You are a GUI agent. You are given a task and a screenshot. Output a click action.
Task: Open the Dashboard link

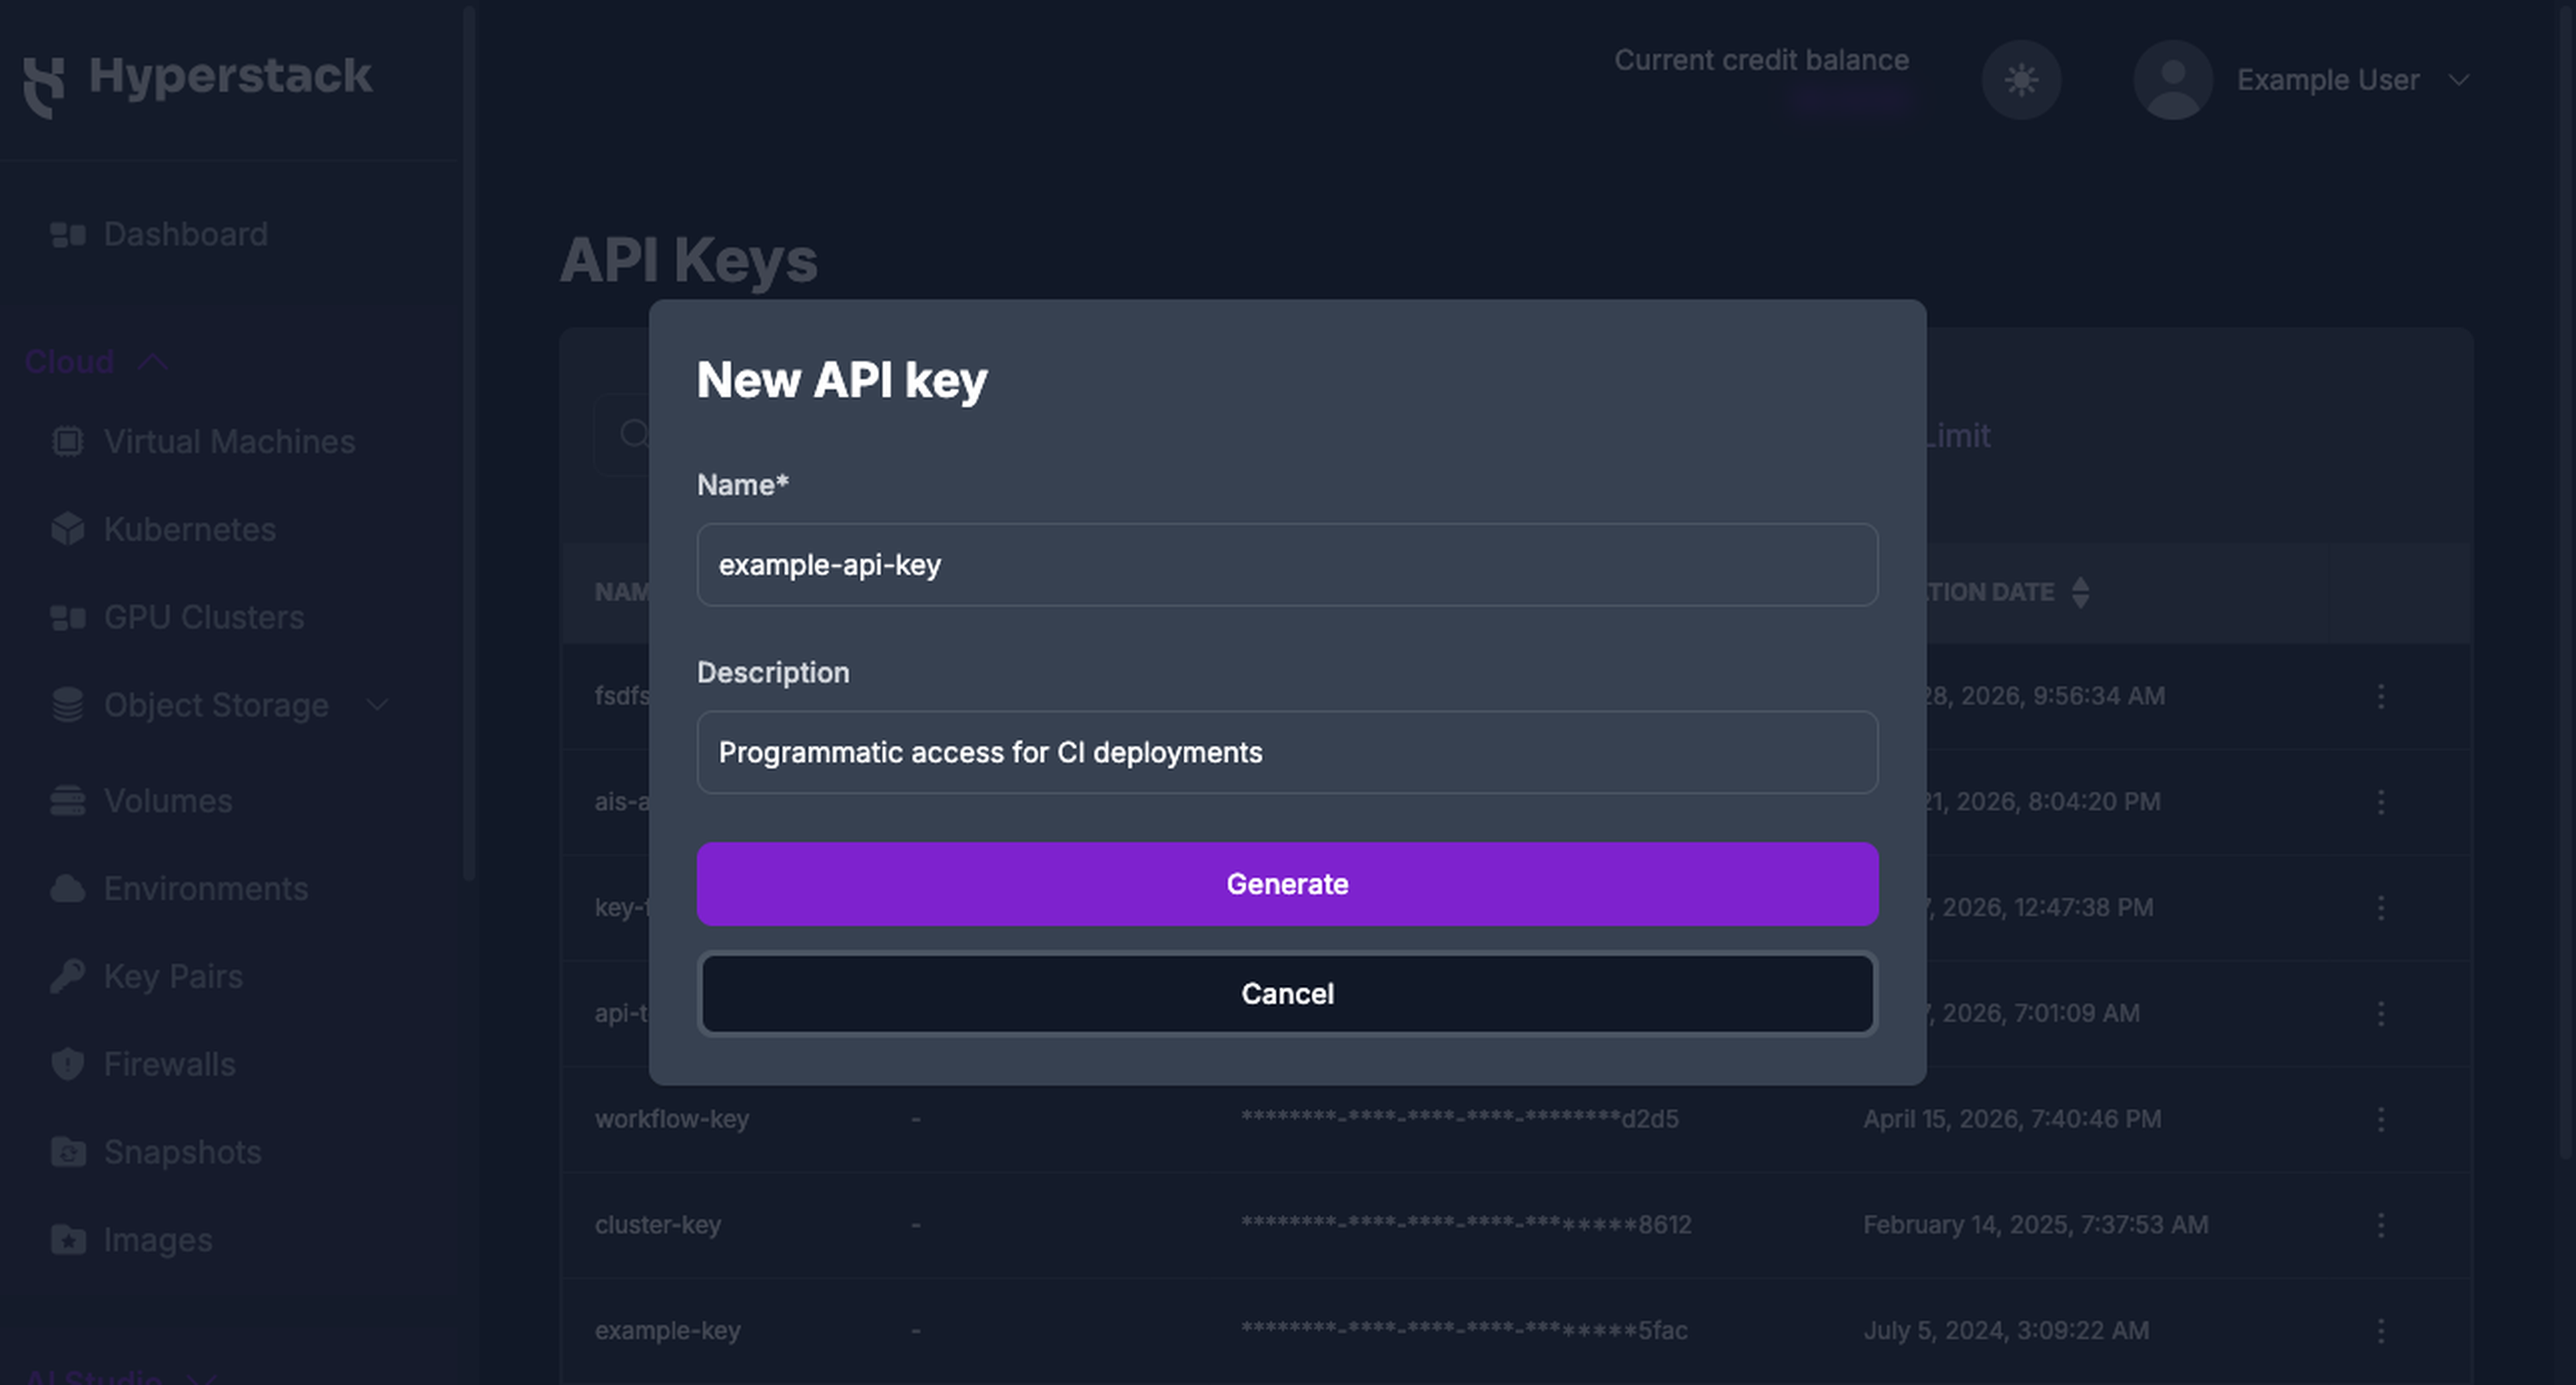pos(186,234)
